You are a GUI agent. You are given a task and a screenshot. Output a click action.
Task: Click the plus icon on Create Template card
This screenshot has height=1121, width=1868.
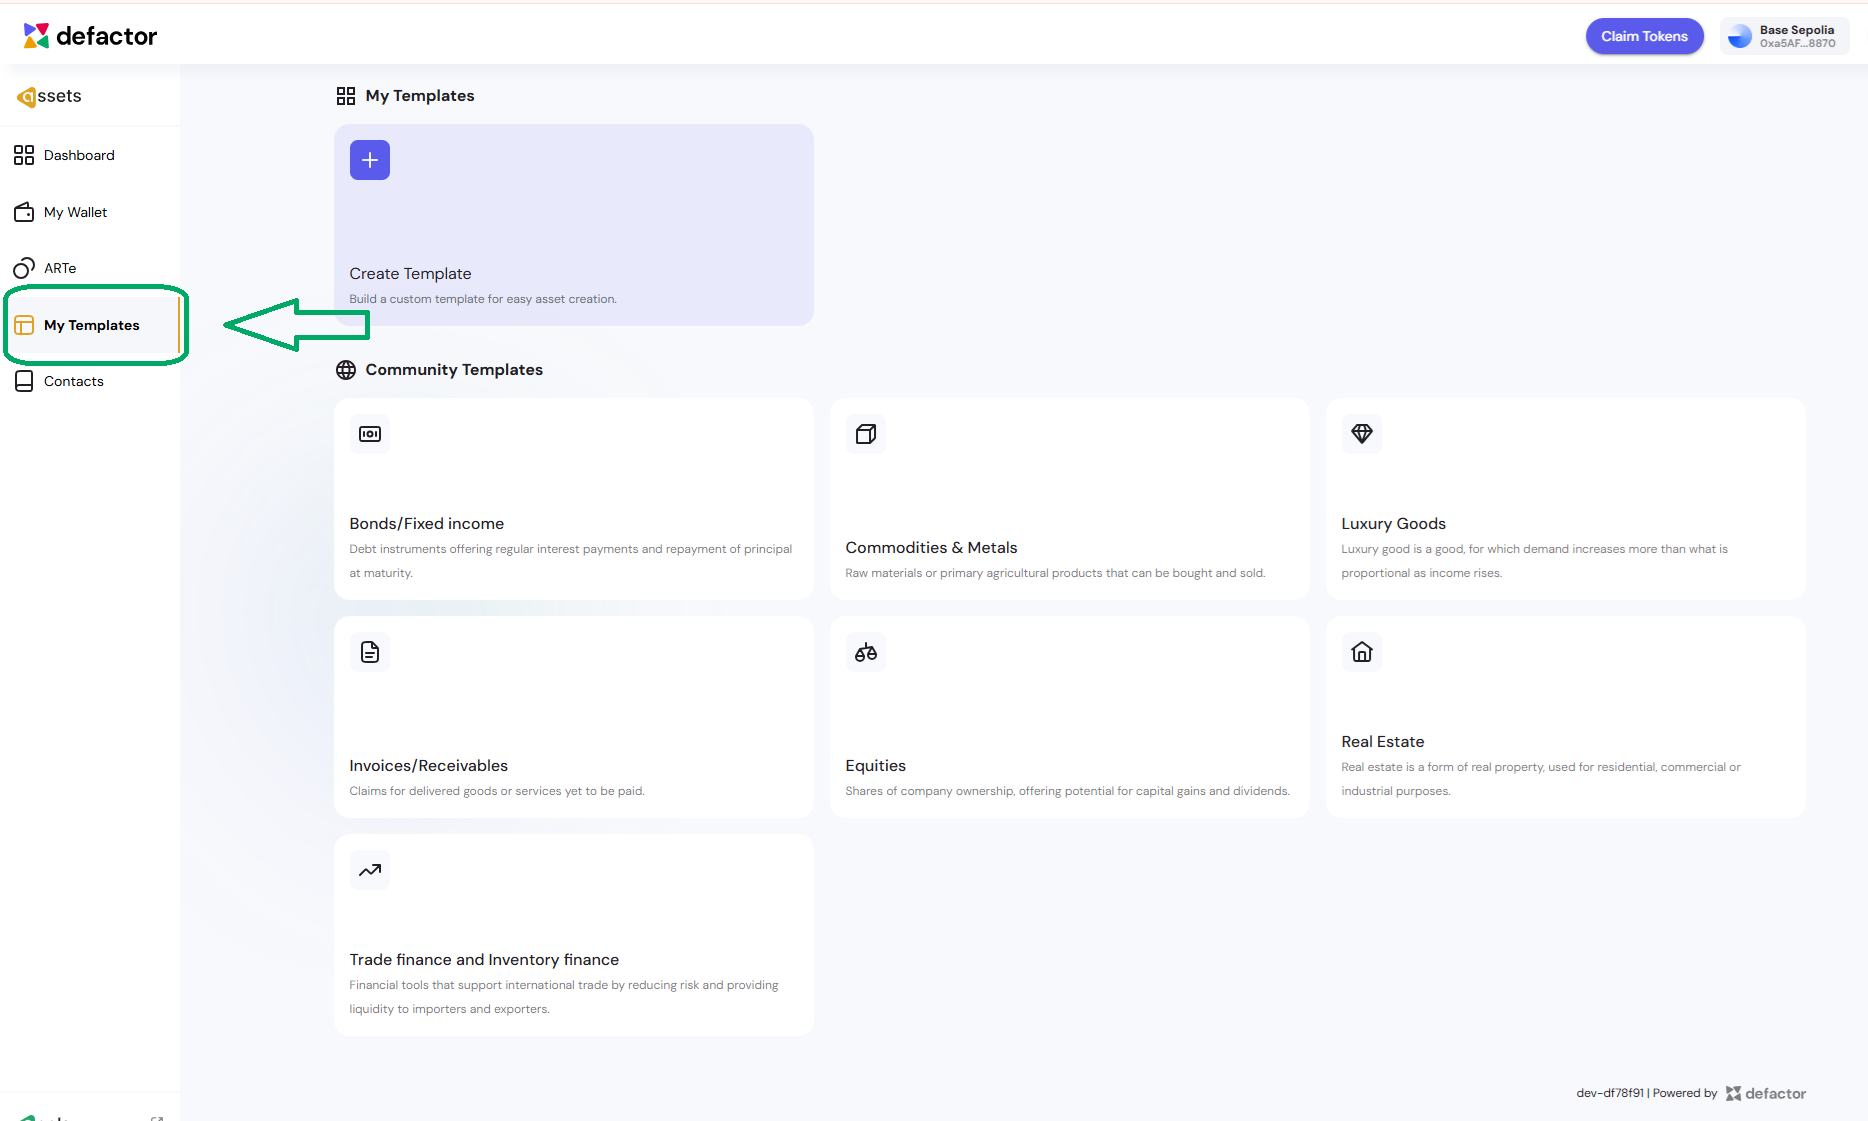(x=369, y=160)
